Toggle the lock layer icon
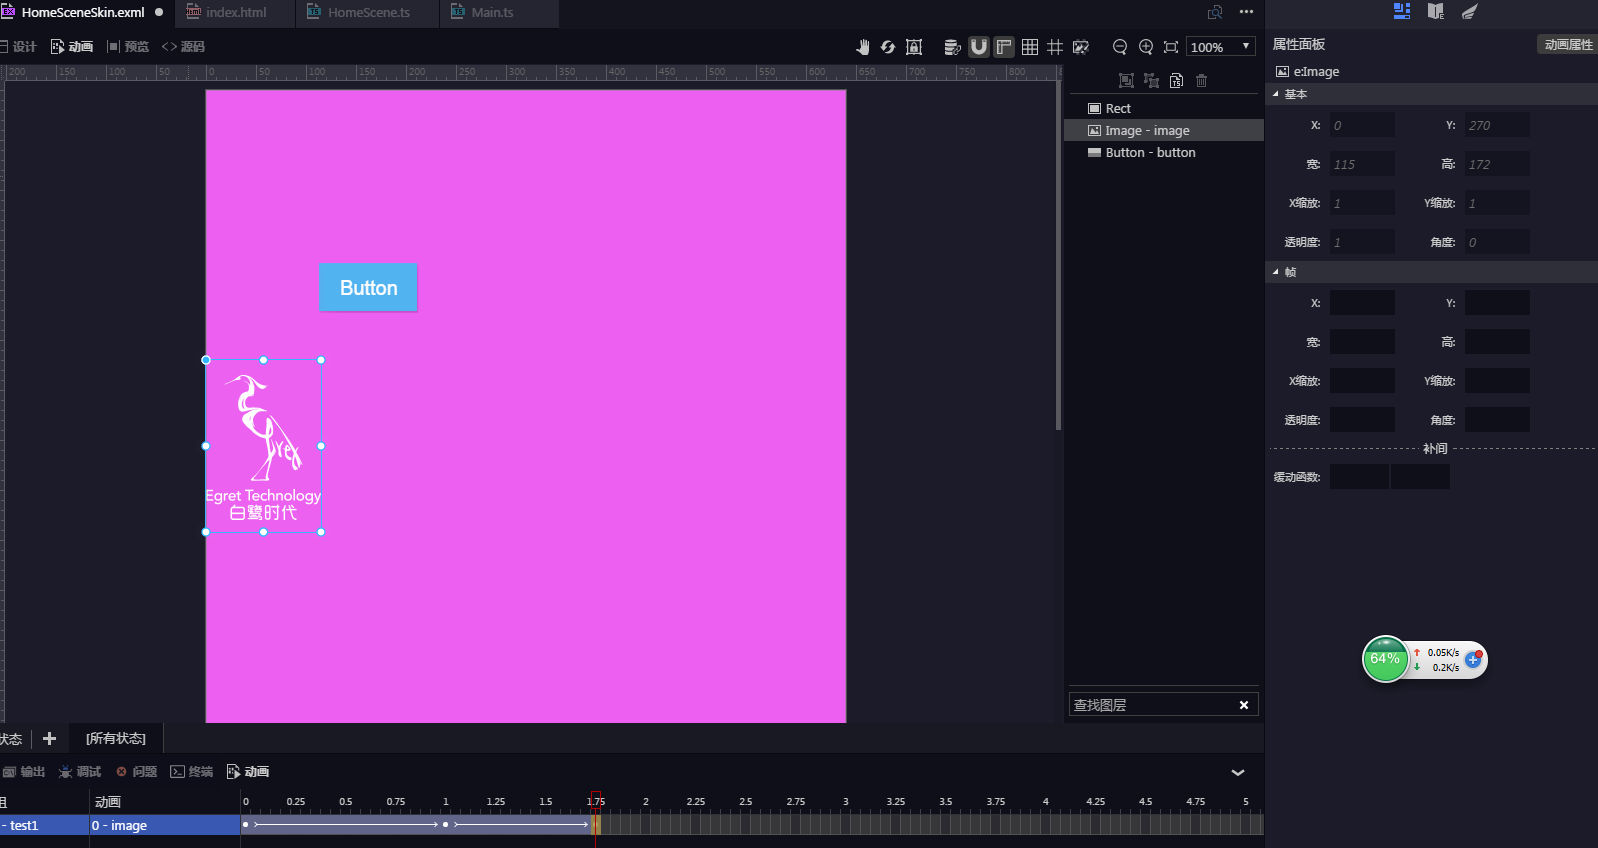 (x=914, y=47)
